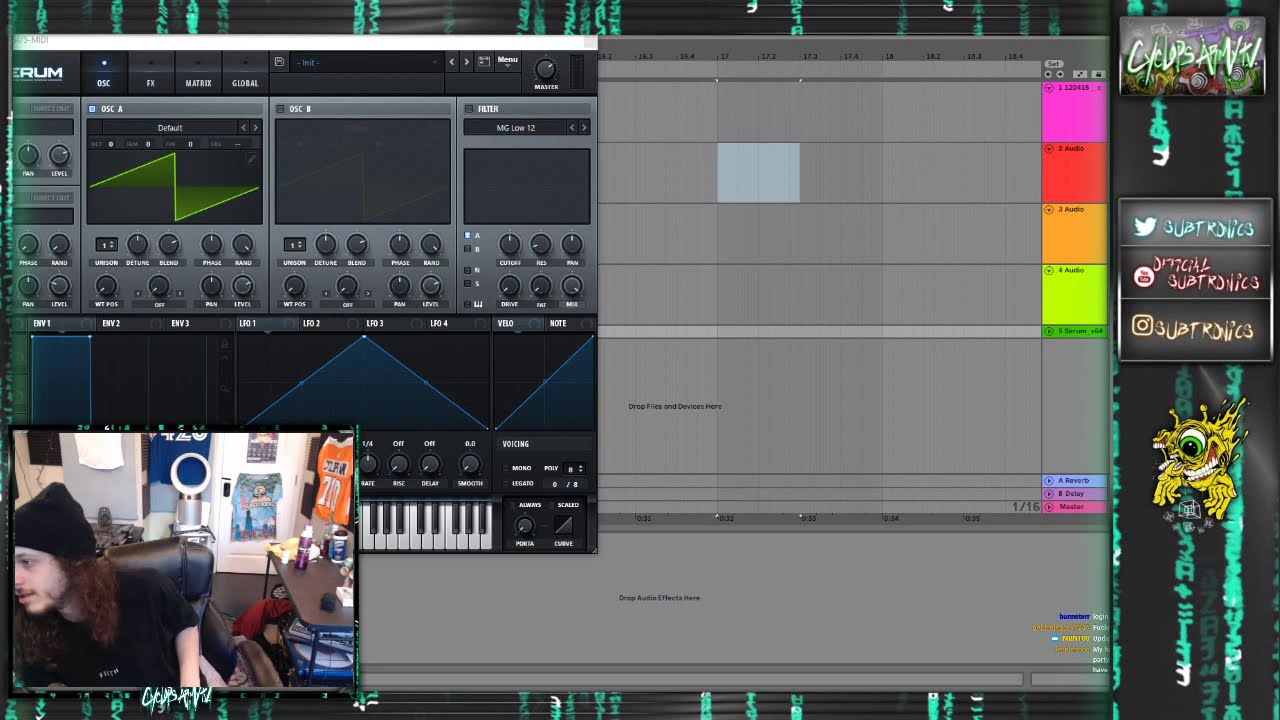1280x720 pixels.
Task: Fold the 4 Audio track
Action: click(x=1049, y=270)
